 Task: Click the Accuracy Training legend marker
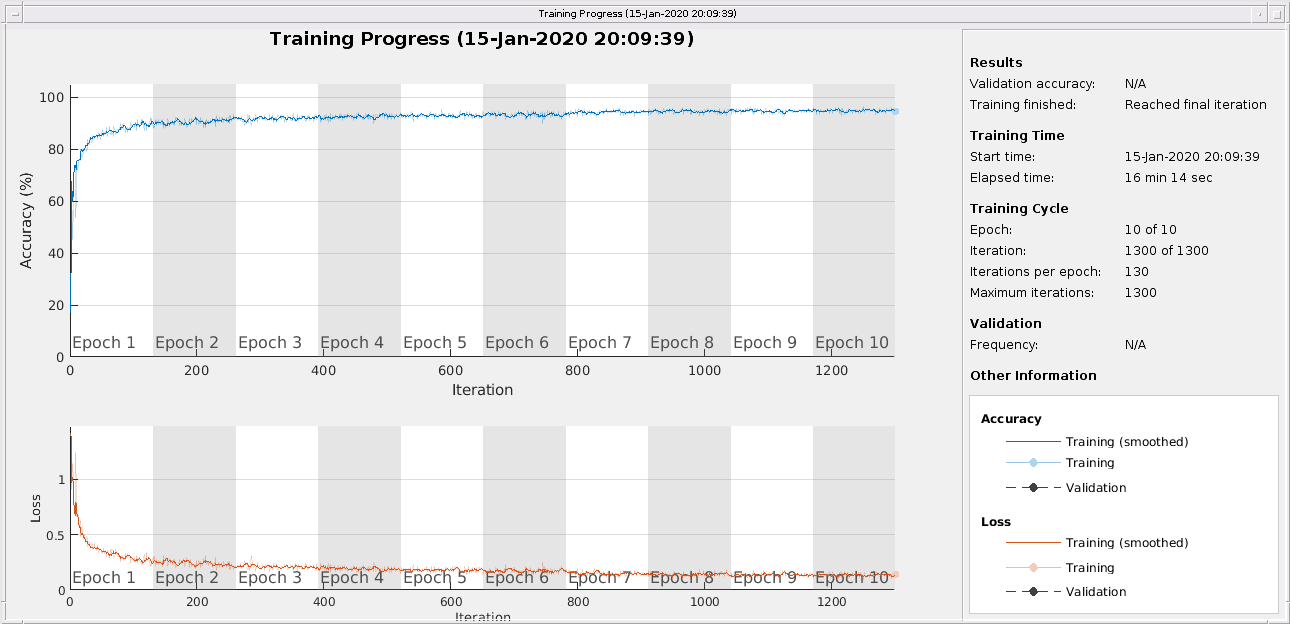coord(1033,463)
